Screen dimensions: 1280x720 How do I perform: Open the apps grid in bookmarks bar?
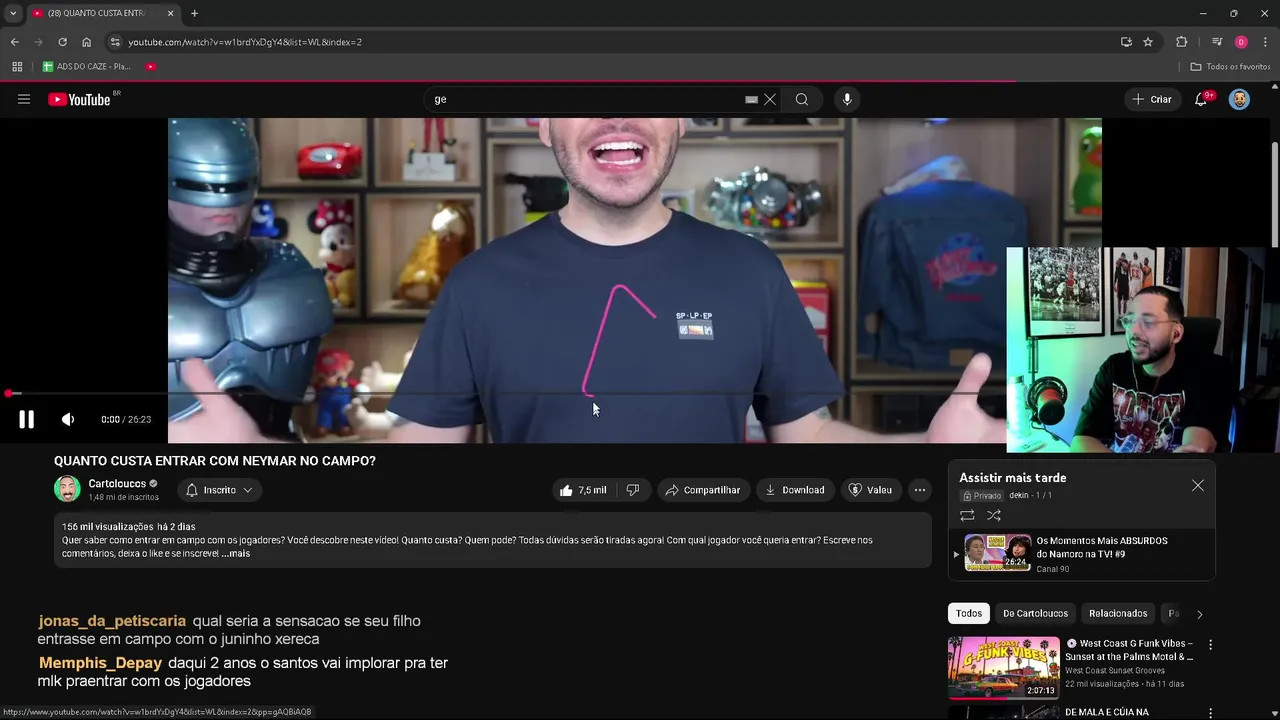17,67
